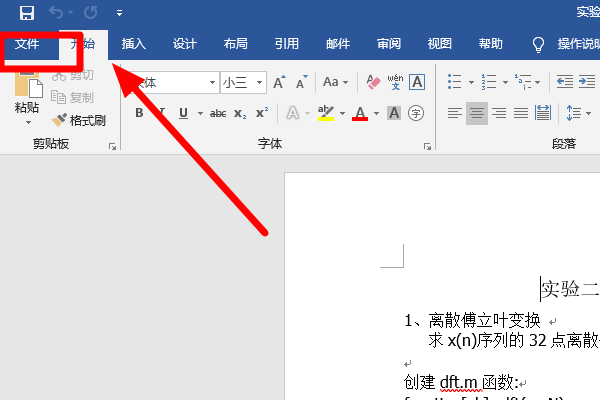Apply distributed alignment
600x400 pixels.
pyautogui.click(x=543, y=113)
